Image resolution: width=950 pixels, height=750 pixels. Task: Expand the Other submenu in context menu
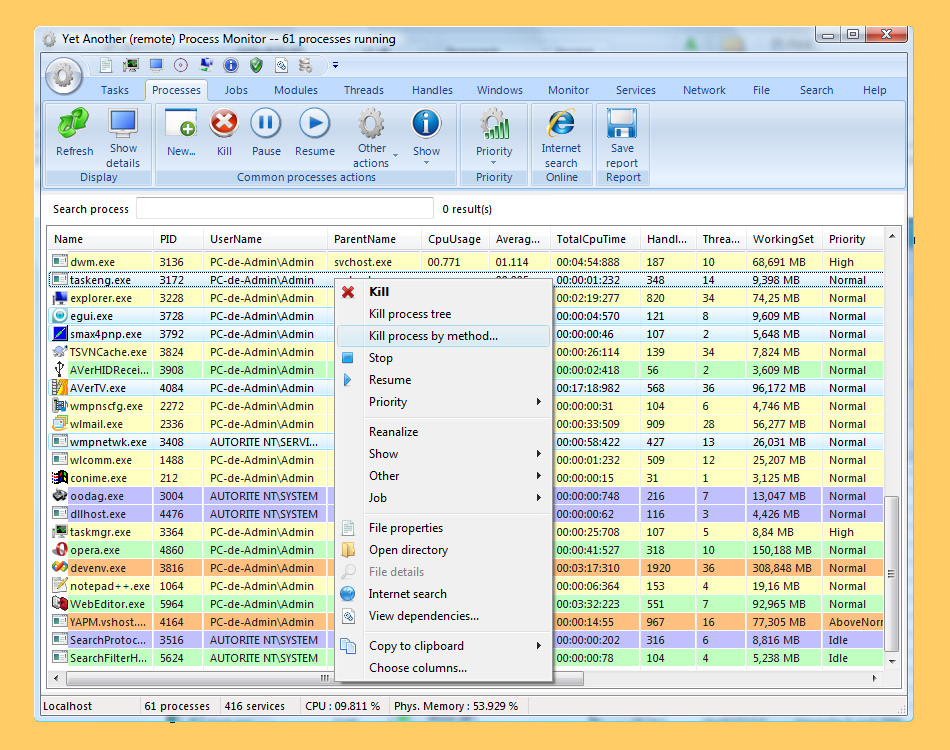(x=443, y=476)
